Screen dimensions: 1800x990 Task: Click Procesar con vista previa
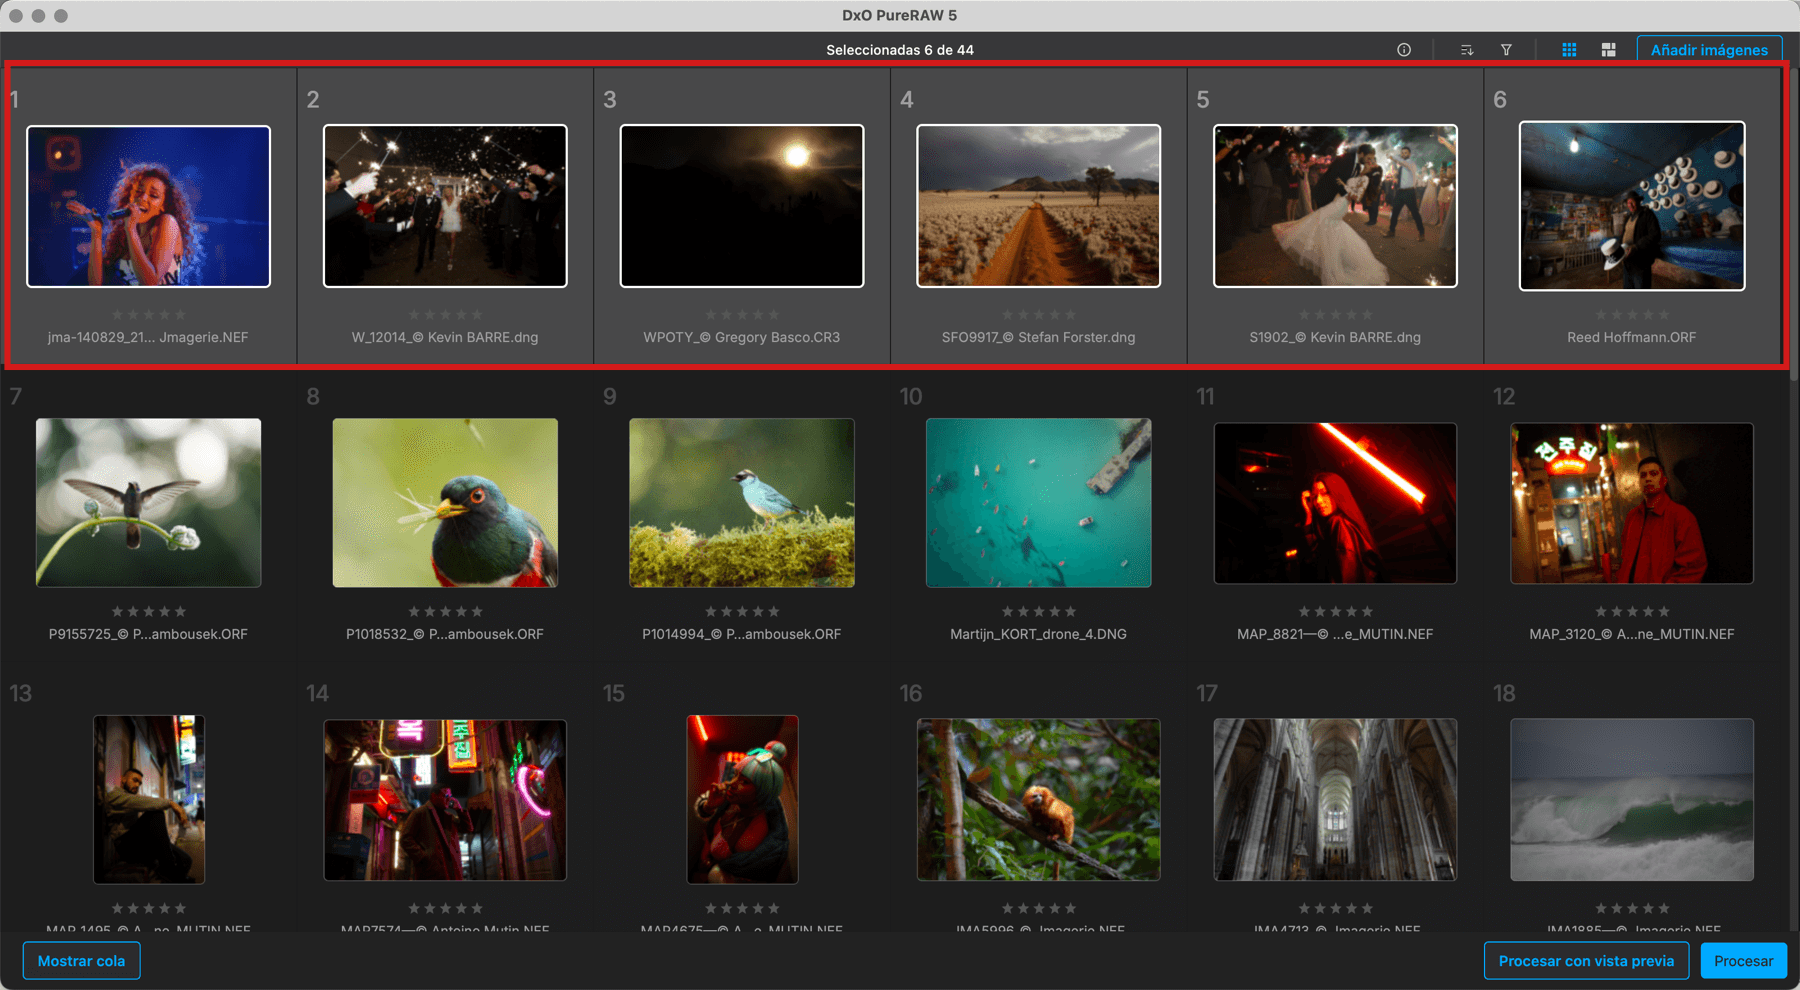click(1585, 961)
